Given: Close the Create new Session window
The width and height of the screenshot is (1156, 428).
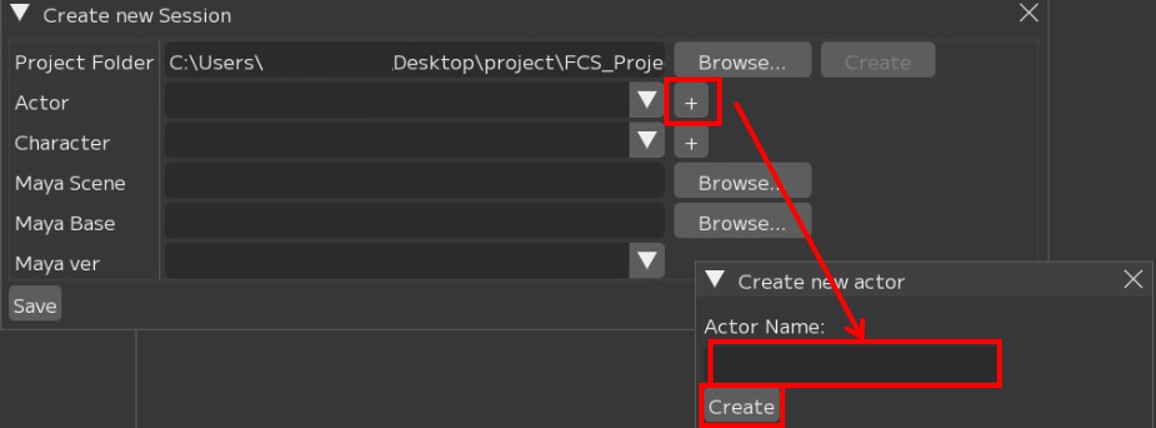Looking at the screenshot, I should pyautogui.click(x=1028, y=14).
